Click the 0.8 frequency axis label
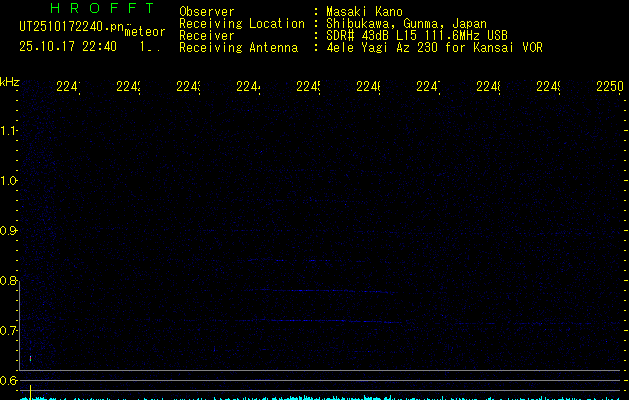Screen dimensions: 629x400 [x=8, y=281]
